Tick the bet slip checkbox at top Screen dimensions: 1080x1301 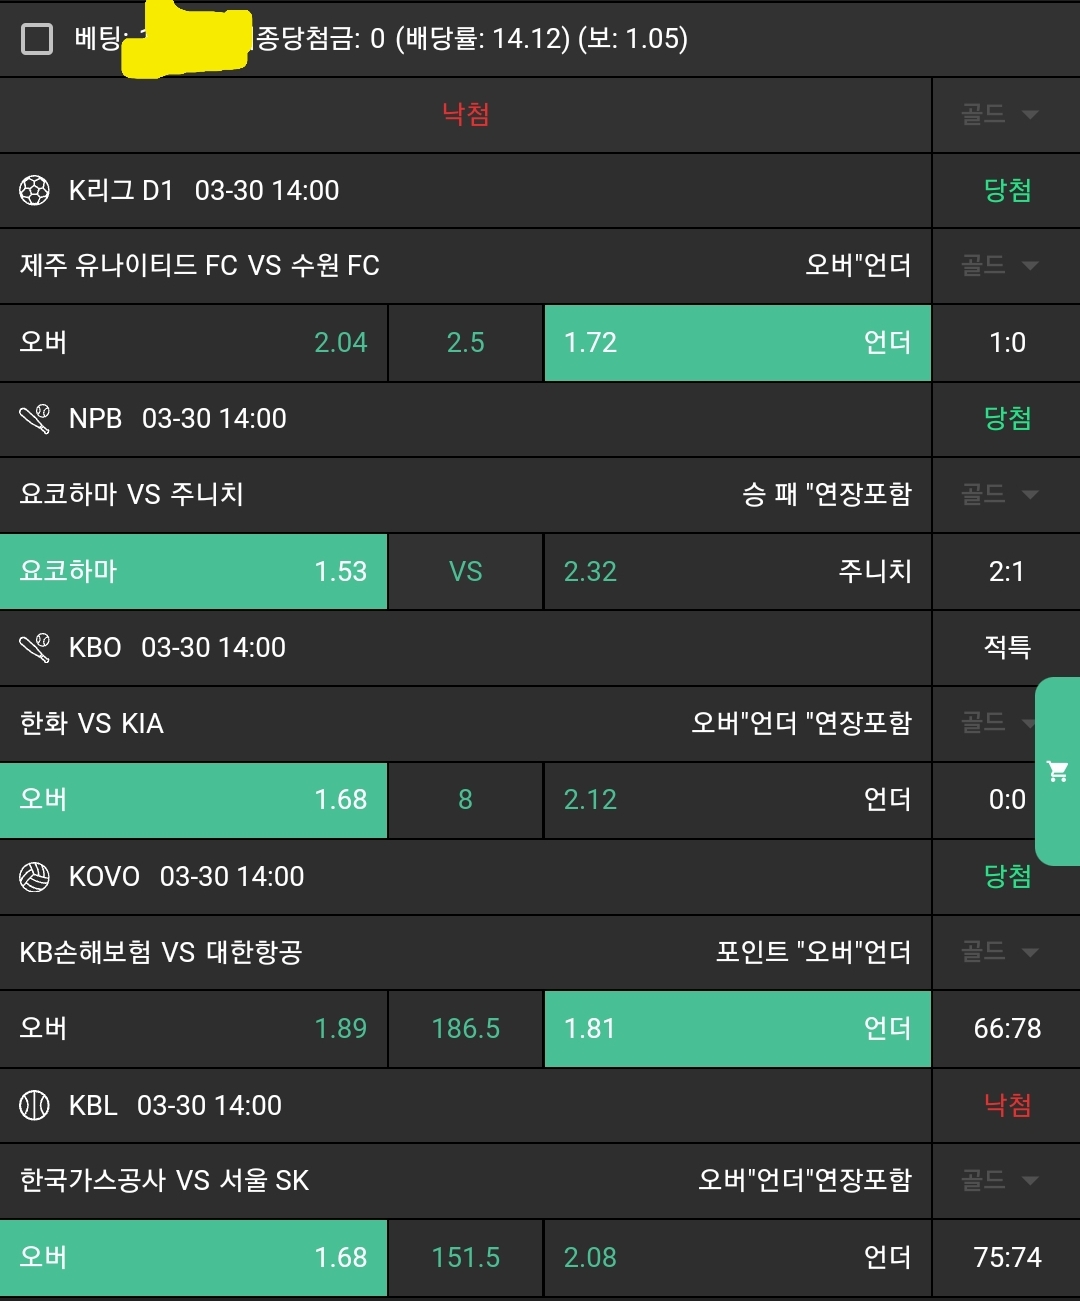(37, 39)
